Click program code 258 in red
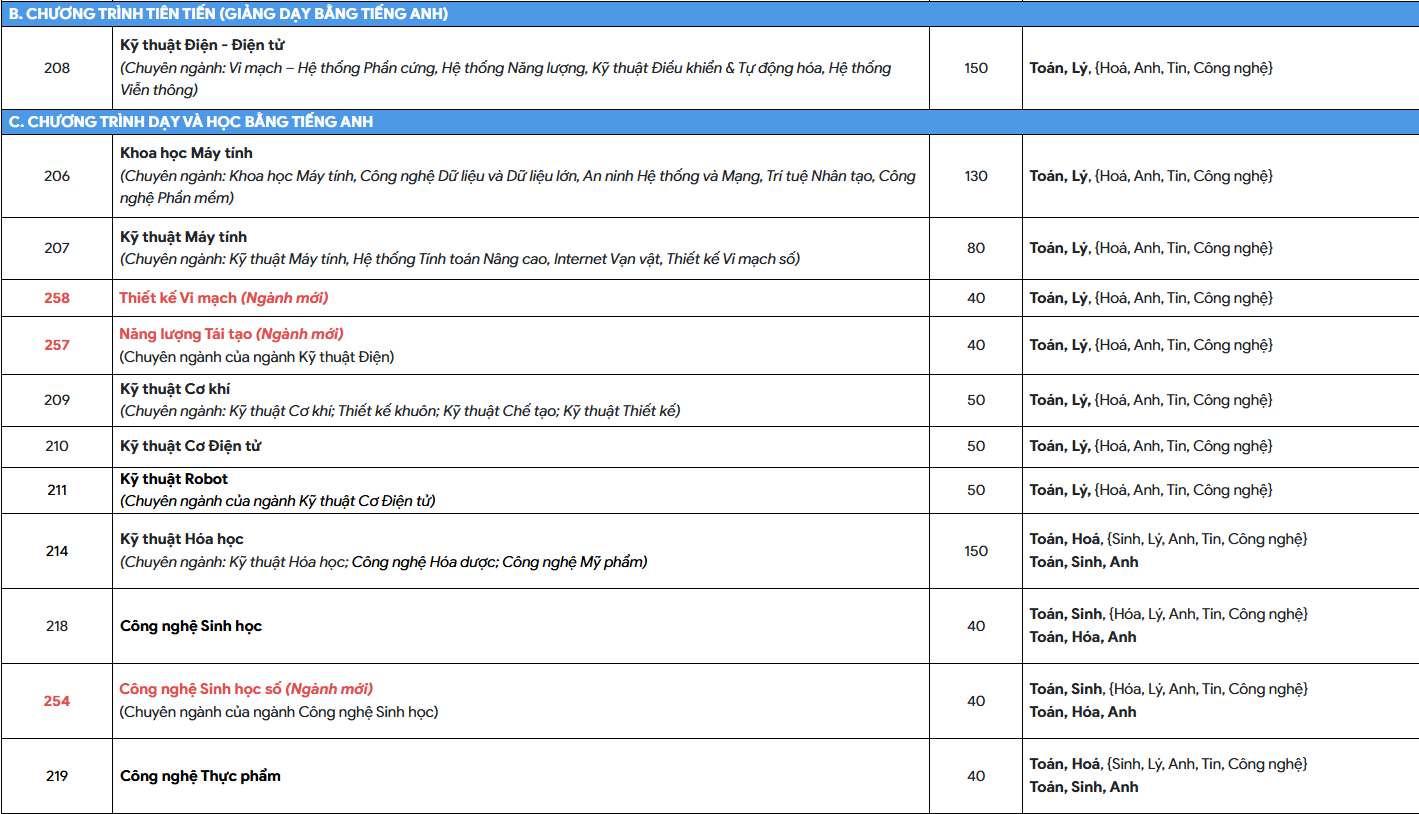The height and width of the screenshot is (814, 1419). point(57,298)
